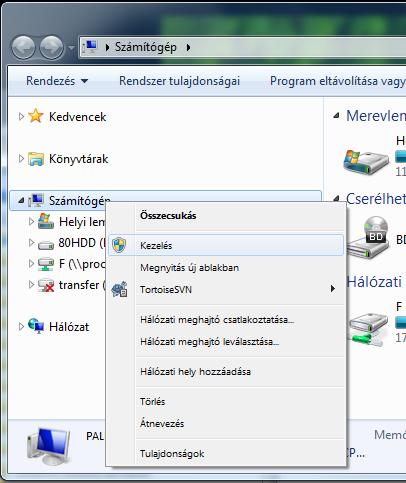Click the Számítógép icon in the tree
The width and height of the screenshot is (406, 483).
pos(36,200)
